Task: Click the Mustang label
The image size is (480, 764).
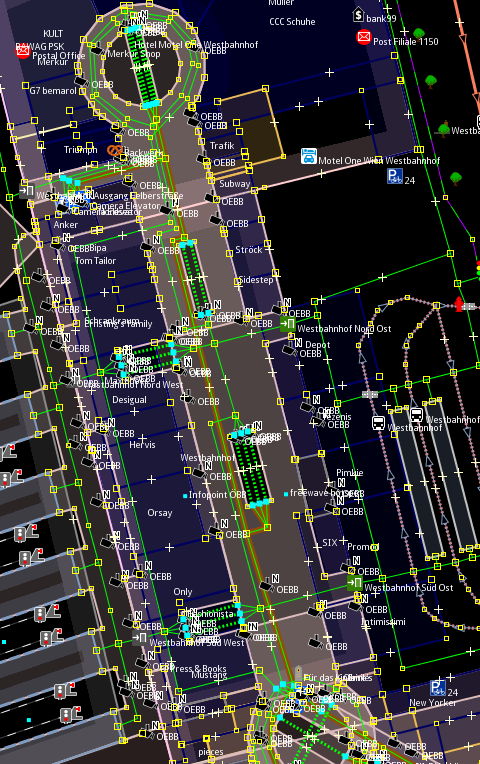Action: pyautogui.click(x=209, y=675)
